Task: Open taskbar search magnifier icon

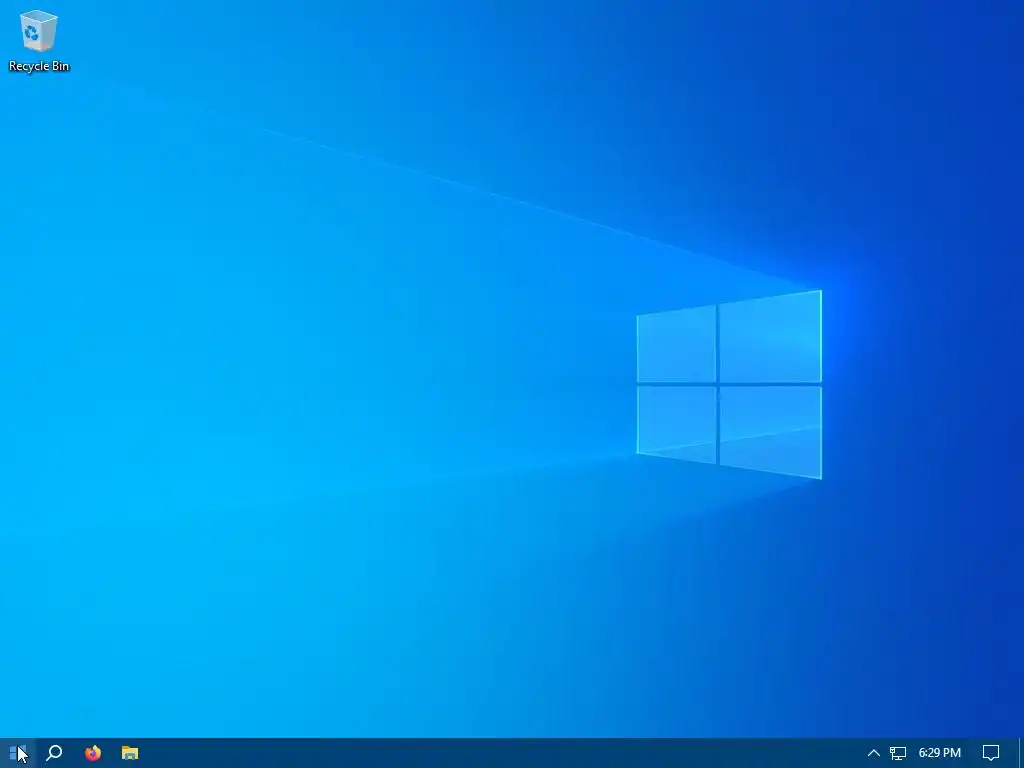Action: 54,753
